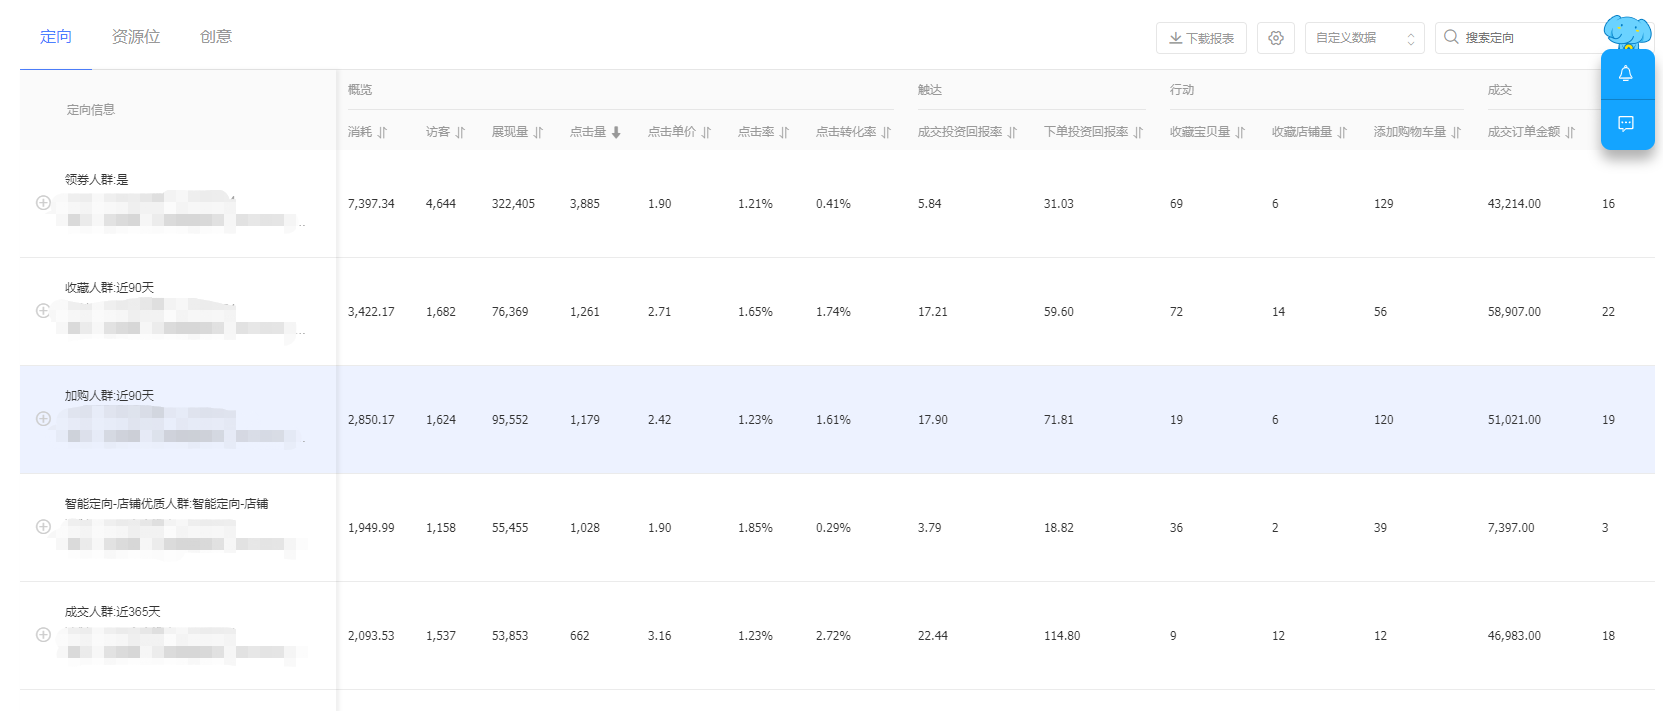Sort by 消耗 column sort icon
1663x711 pixels.
point(382,132)
